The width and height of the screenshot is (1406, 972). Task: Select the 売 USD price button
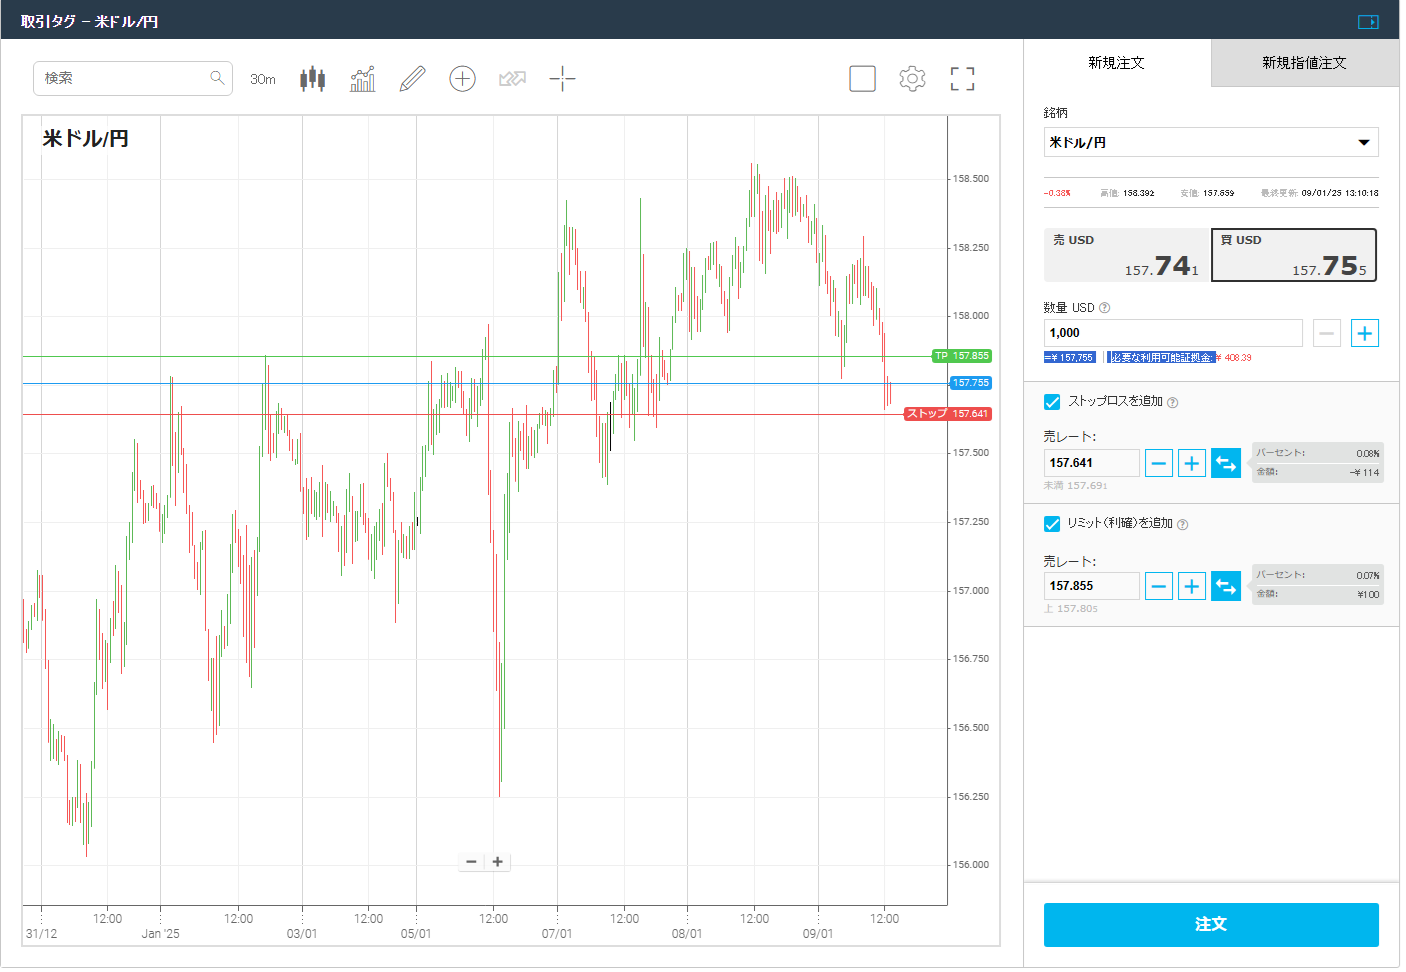(1127, 255)
